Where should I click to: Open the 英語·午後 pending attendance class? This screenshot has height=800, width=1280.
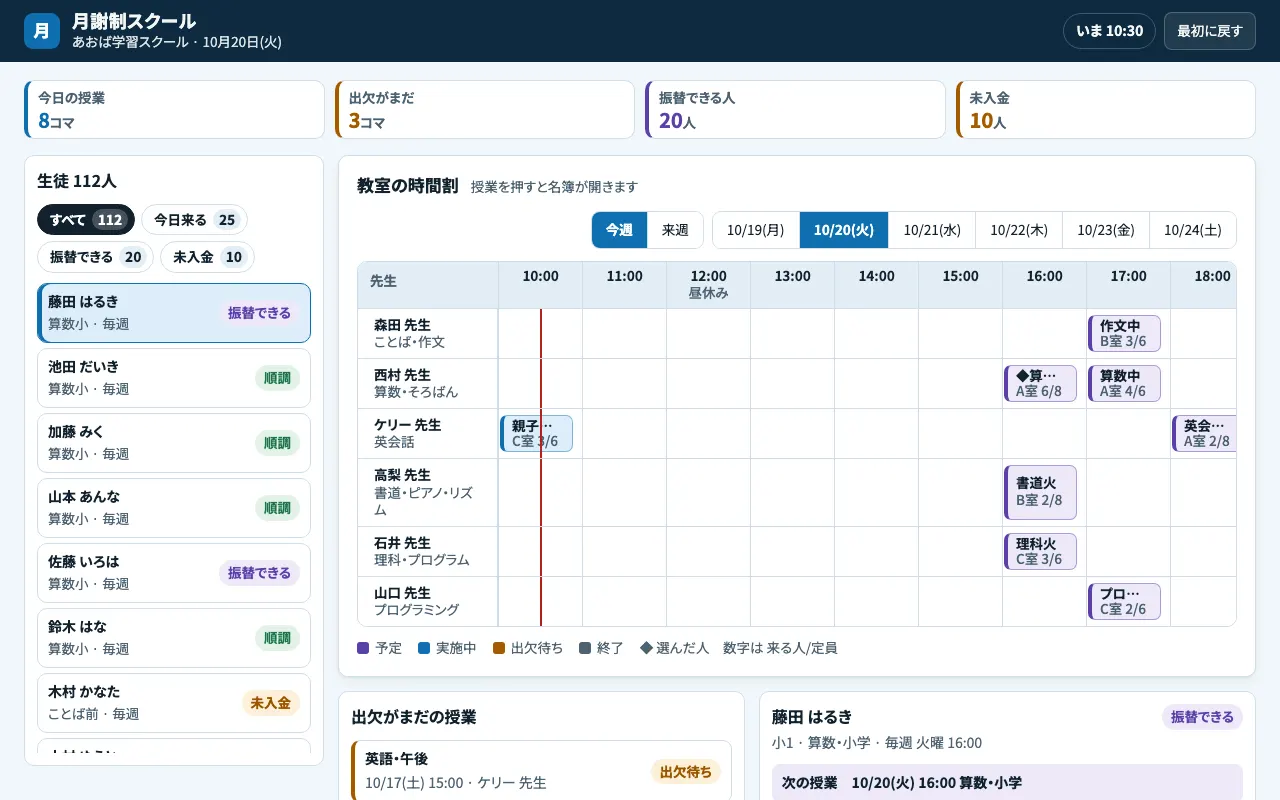[x=541, y=771]
